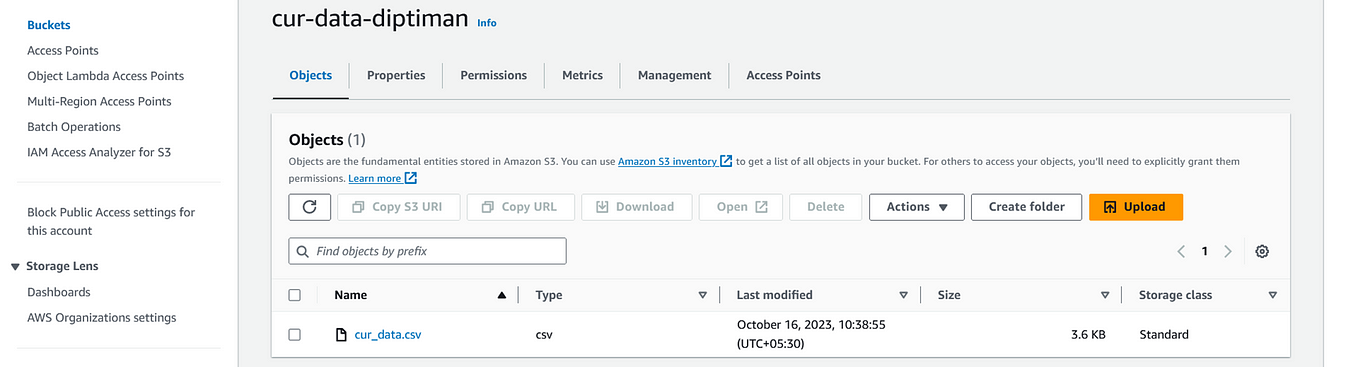Click the cur_data.csv file icon

coord(341,335)
